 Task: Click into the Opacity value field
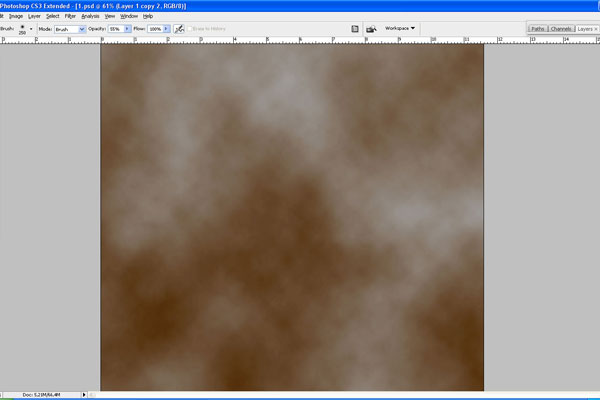pos(115,29)
